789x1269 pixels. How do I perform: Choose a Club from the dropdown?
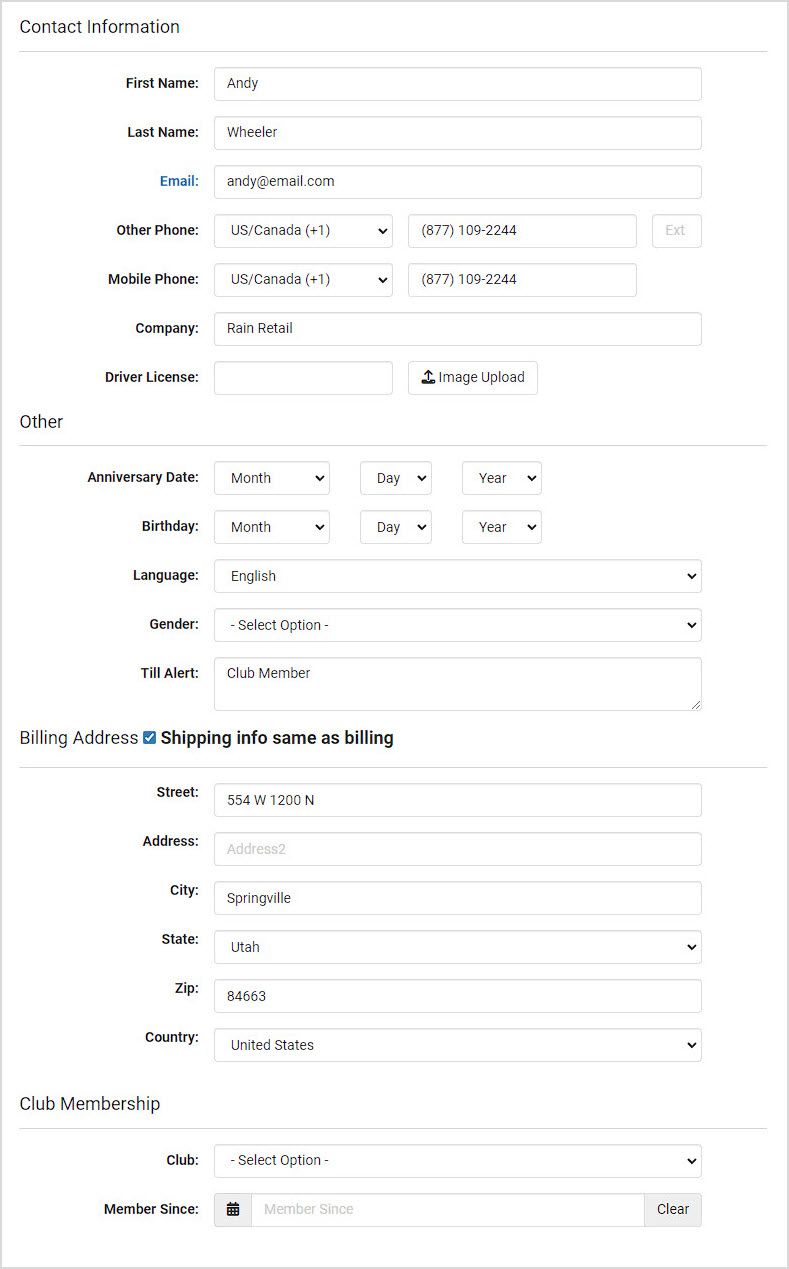coord(458,1160)
